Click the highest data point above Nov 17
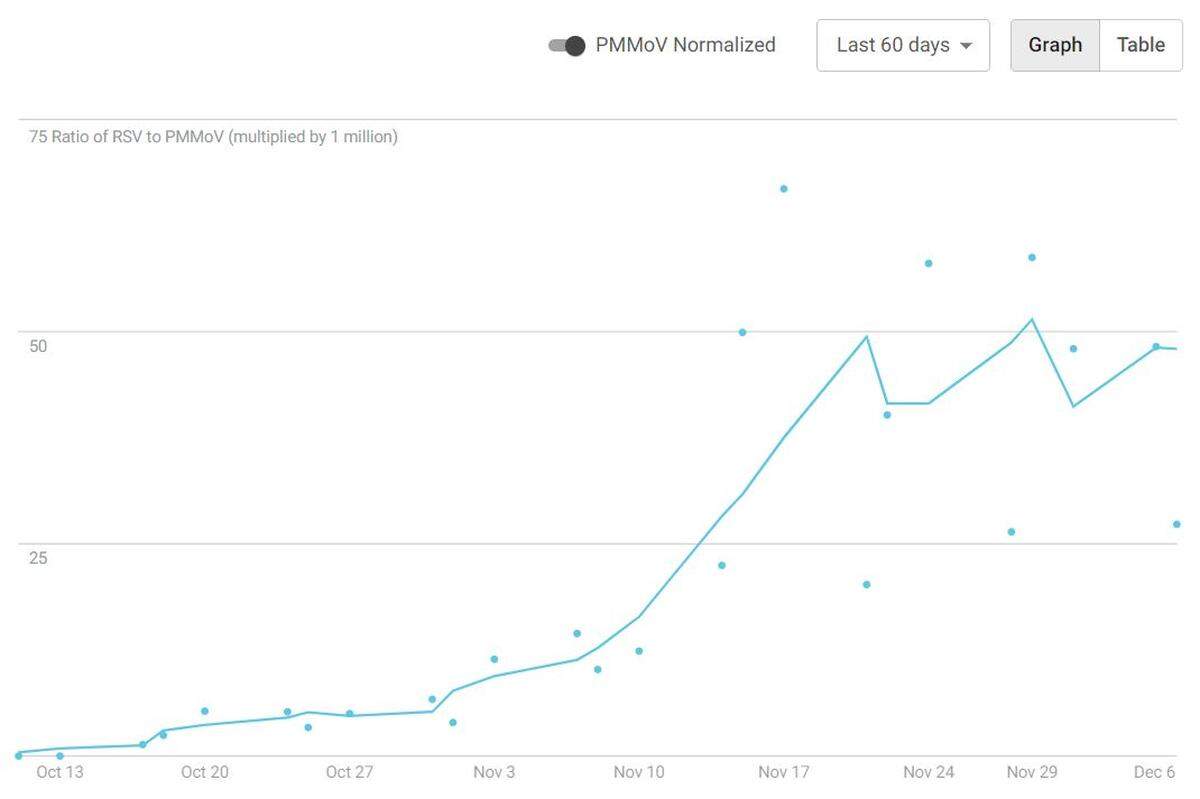 pyautogui.click(x=784, y=189)
